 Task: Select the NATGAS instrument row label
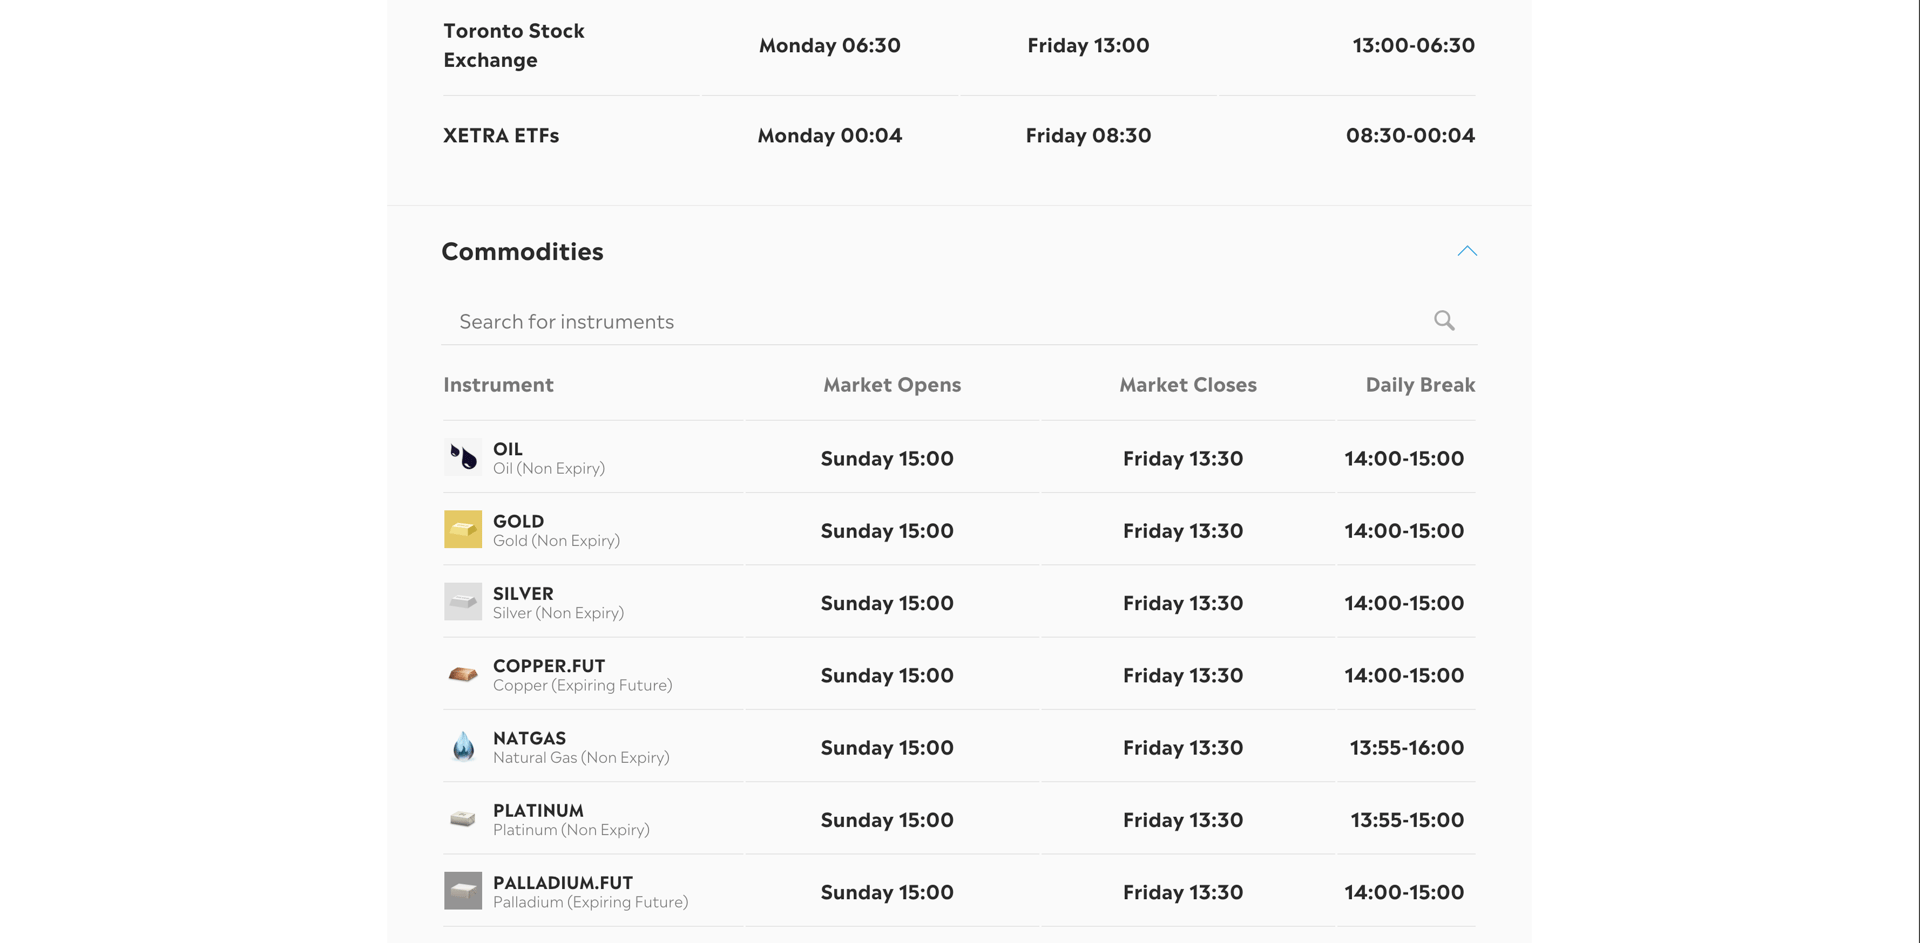pyautogui.click(x=529, y=738)
